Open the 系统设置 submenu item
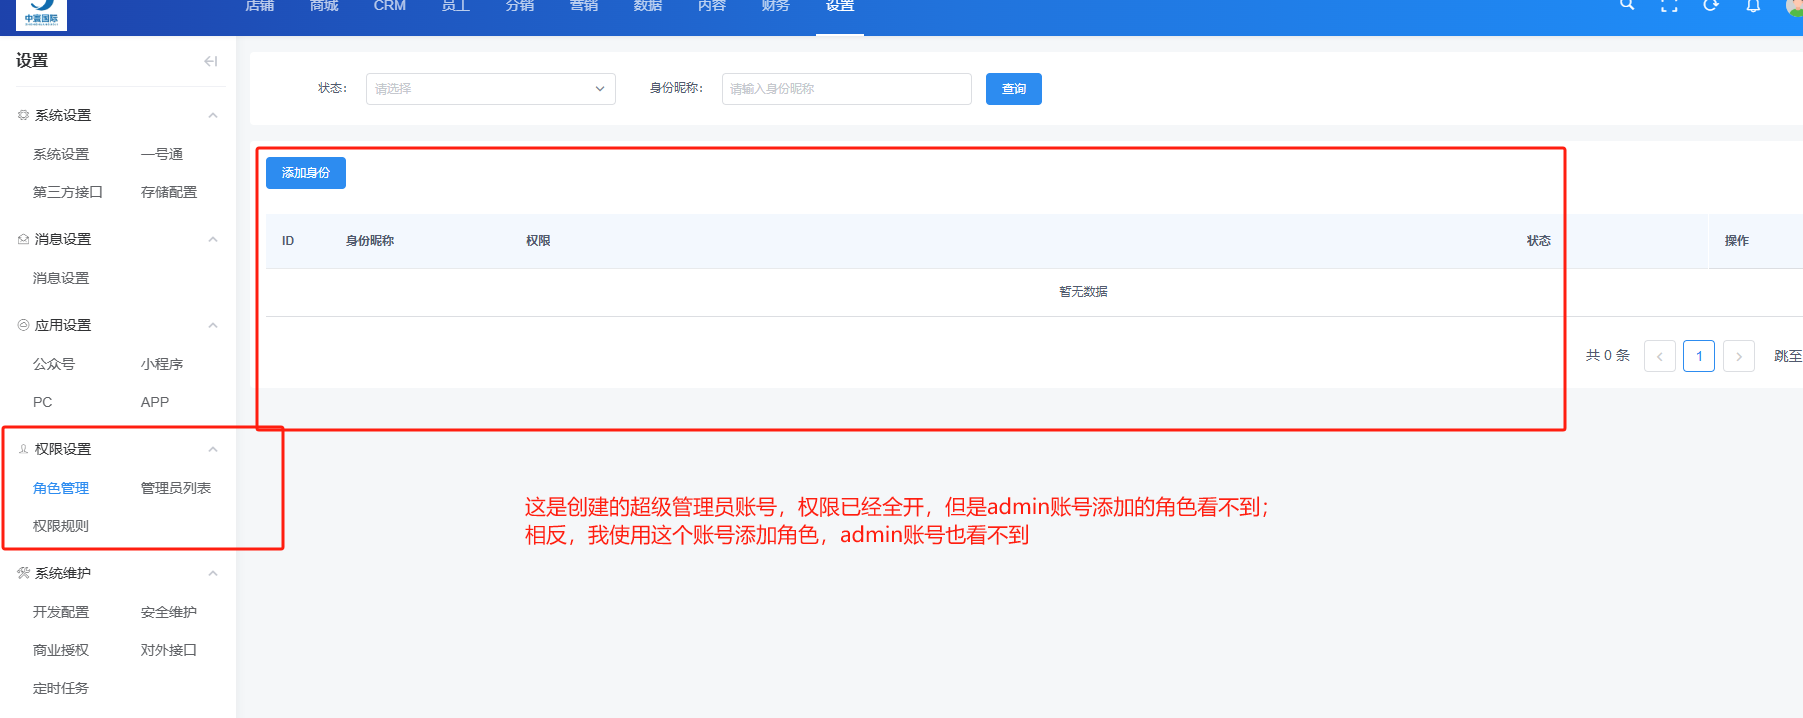Viewport: 1803px width, 718px height. pyautogui.click(x=61, y=154)
